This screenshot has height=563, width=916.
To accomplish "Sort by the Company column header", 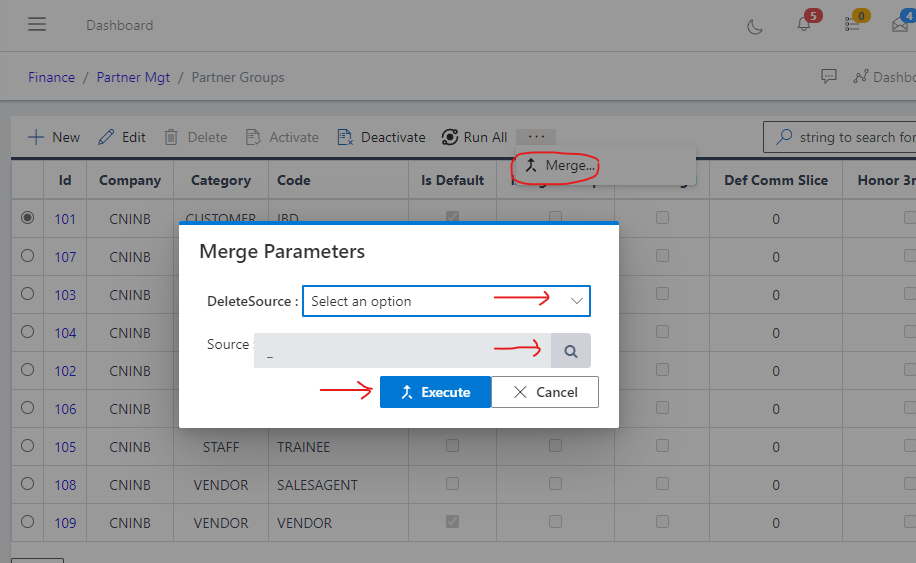I will pos(130,180).
